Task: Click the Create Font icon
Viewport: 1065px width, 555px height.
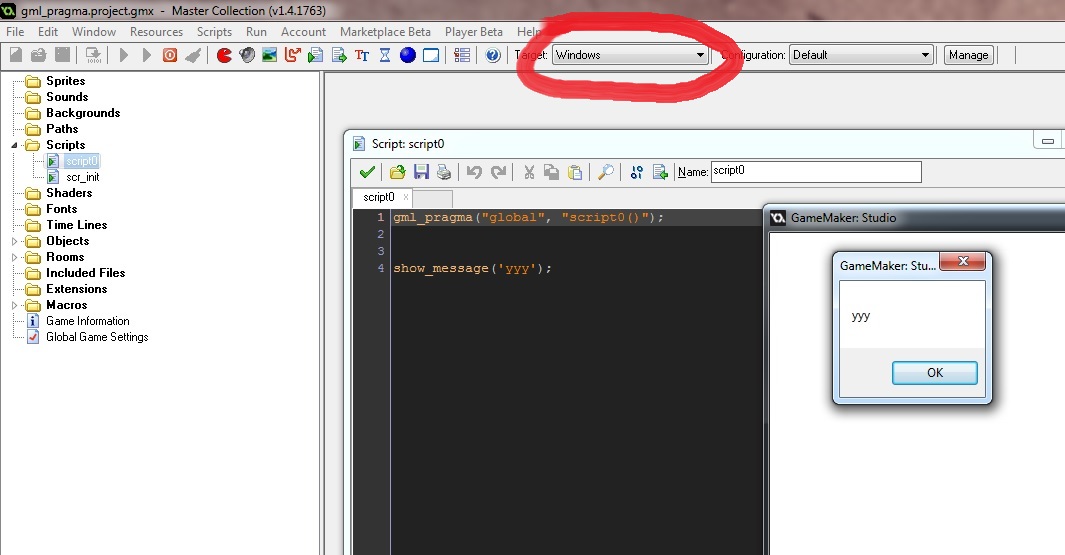Action: [x=362, y=55]
